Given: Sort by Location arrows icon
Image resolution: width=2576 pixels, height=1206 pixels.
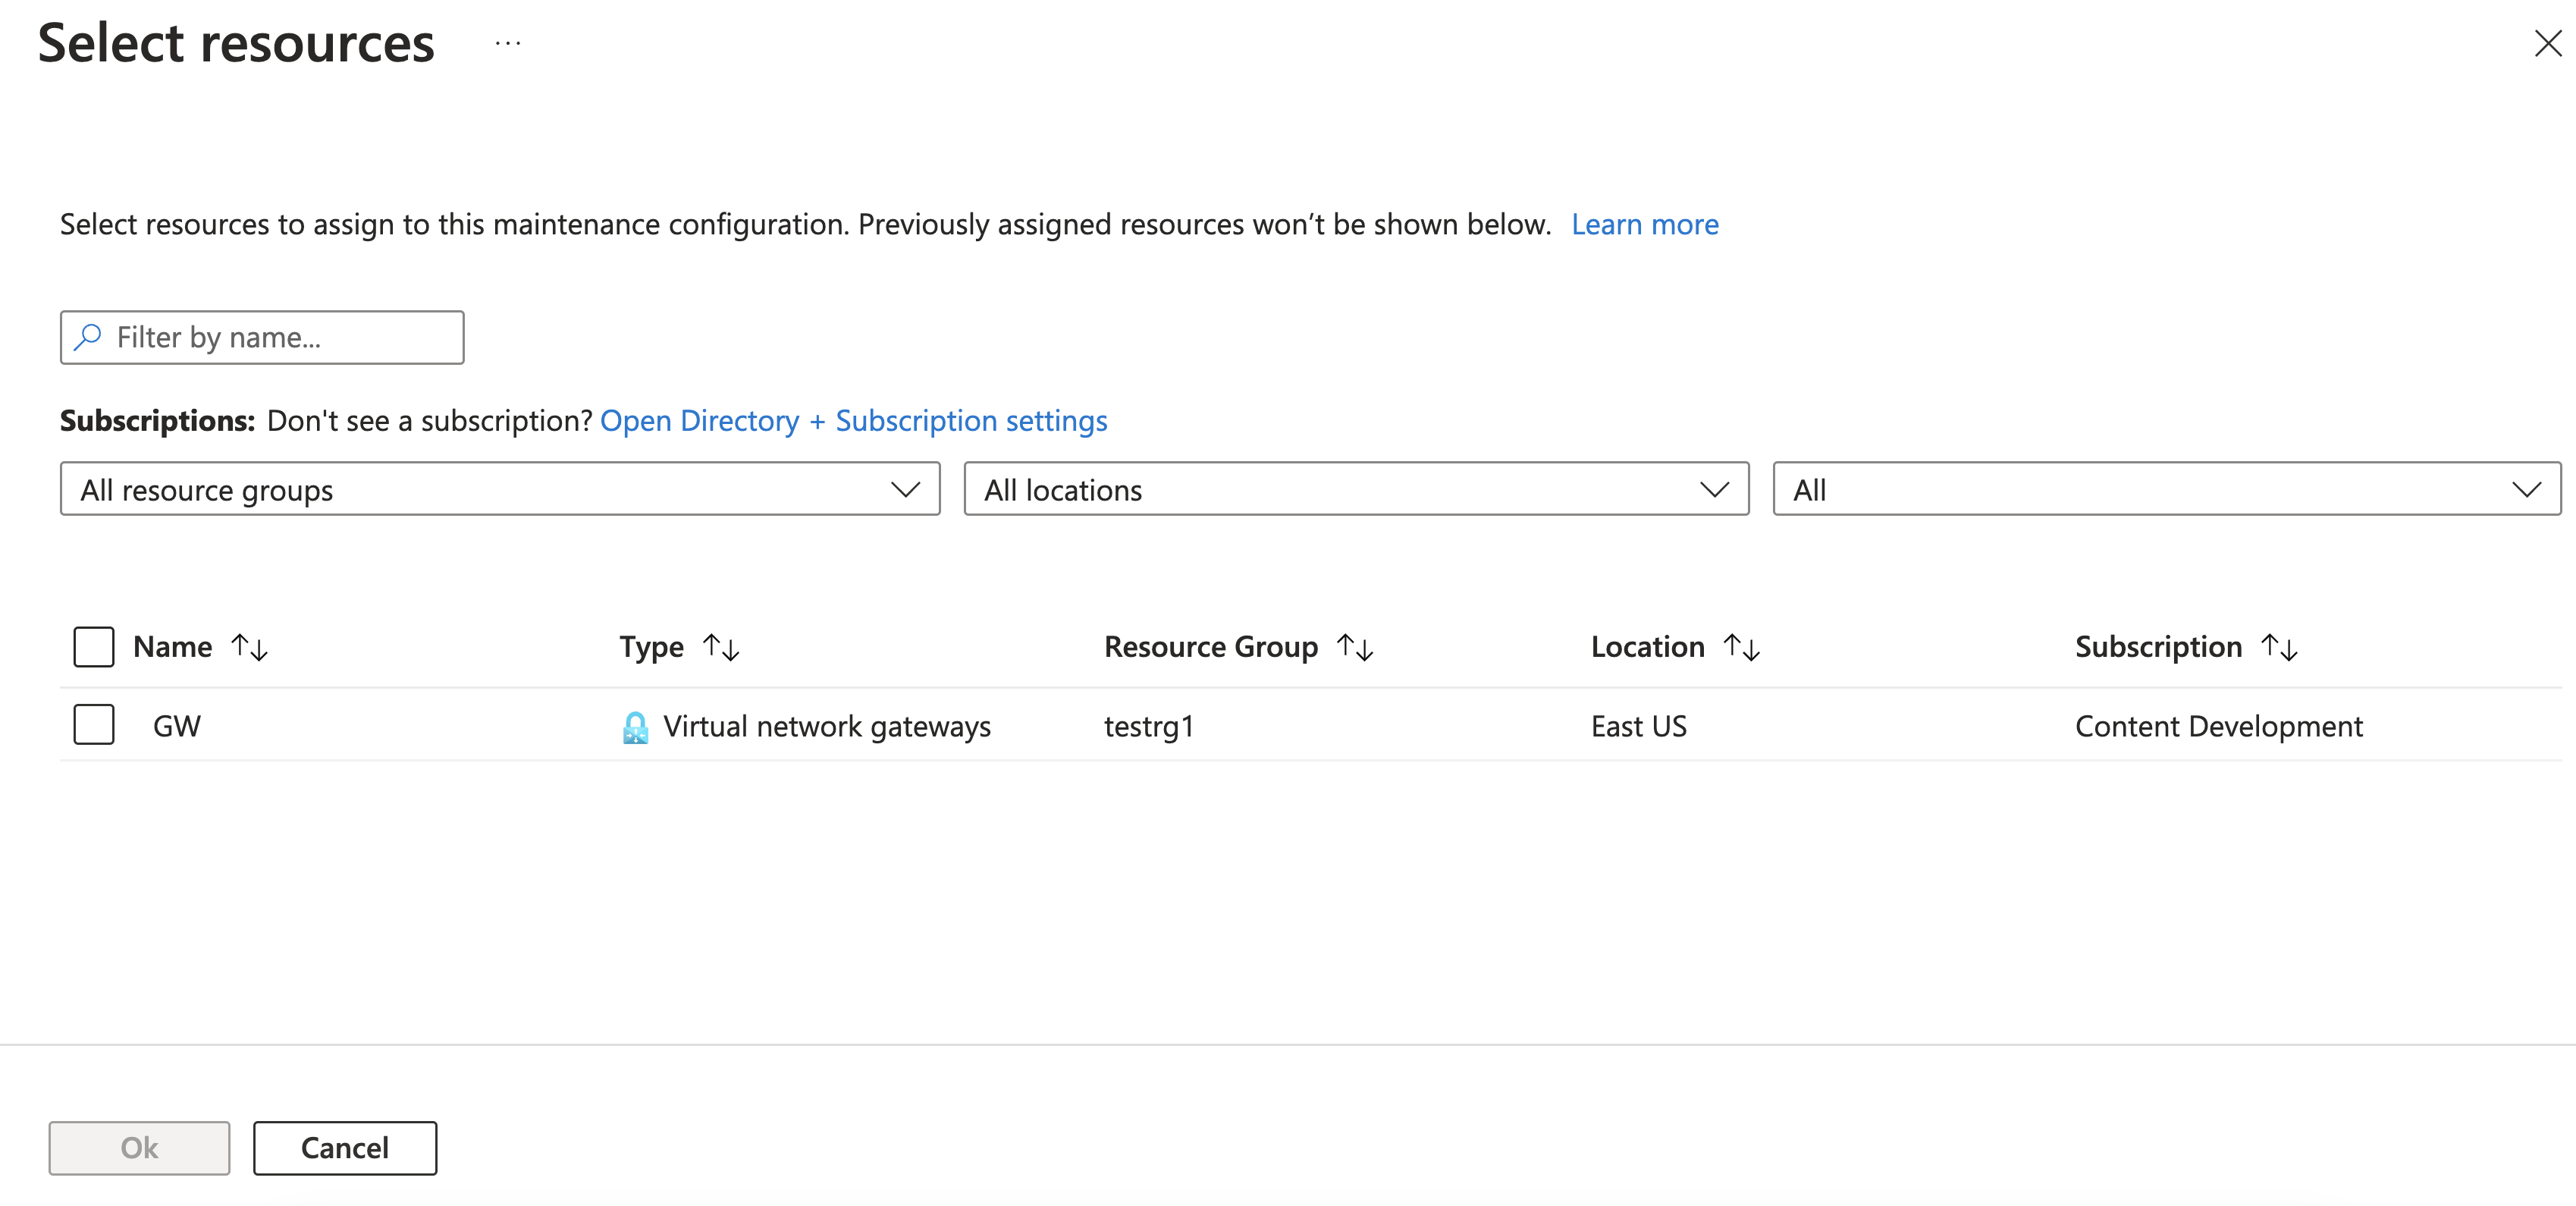Looking at the screenshot, I should 1741,648.
